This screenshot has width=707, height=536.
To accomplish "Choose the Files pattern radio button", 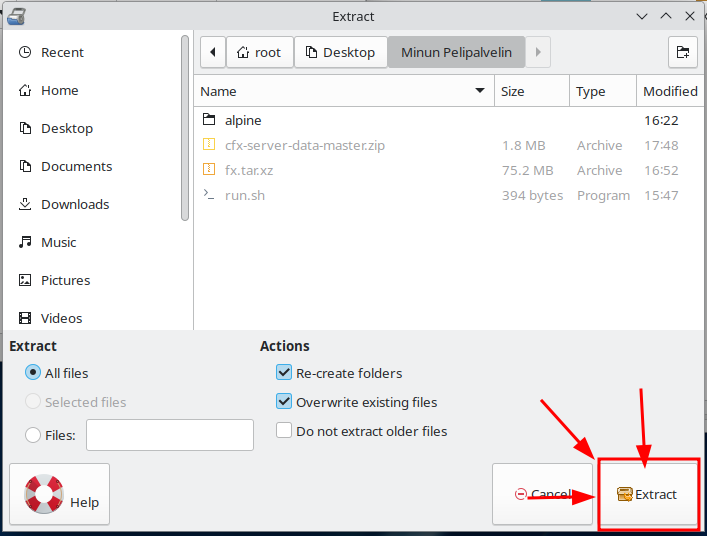I will pyautogui.click(x=33, y=435).
